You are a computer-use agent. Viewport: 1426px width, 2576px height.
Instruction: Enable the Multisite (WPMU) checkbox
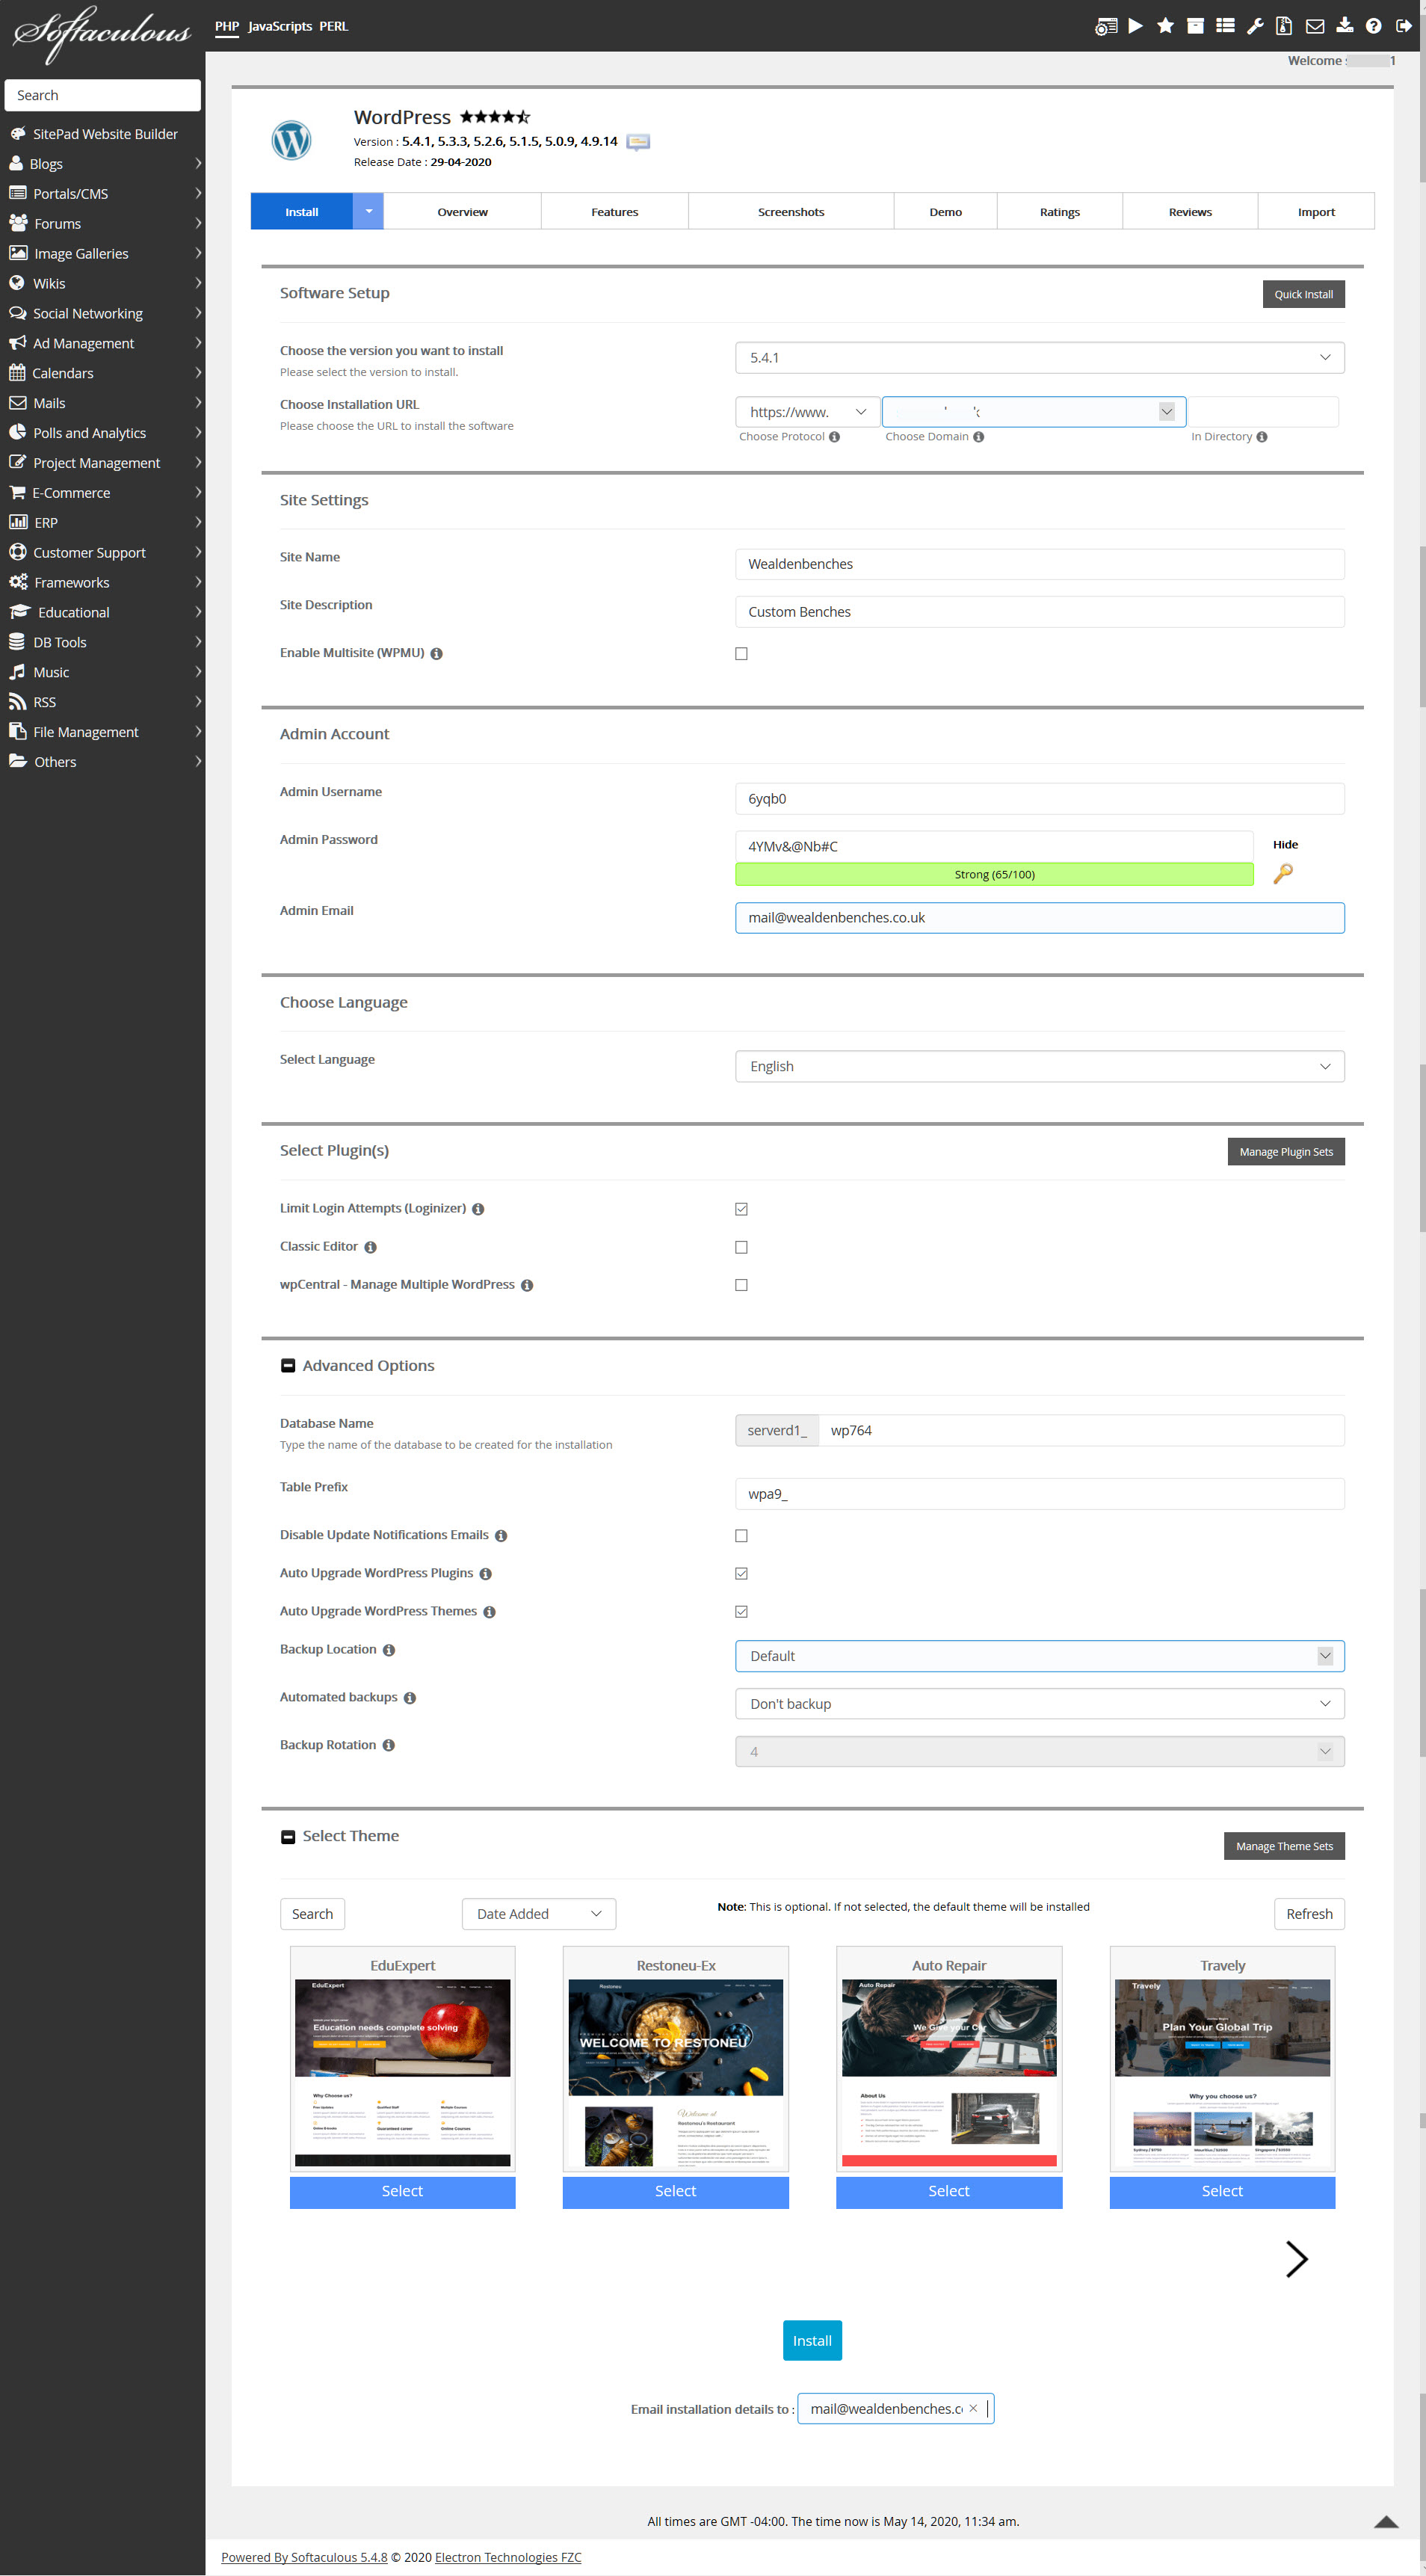741,653
